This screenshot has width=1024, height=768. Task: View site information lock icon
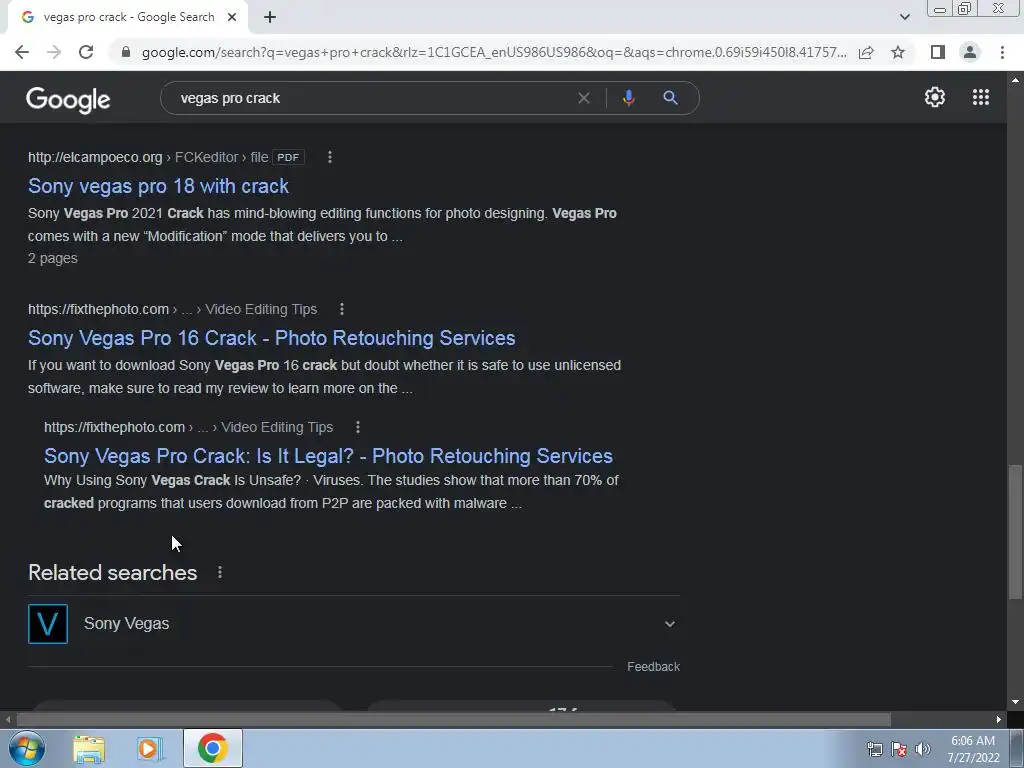(x=126, y=52)
